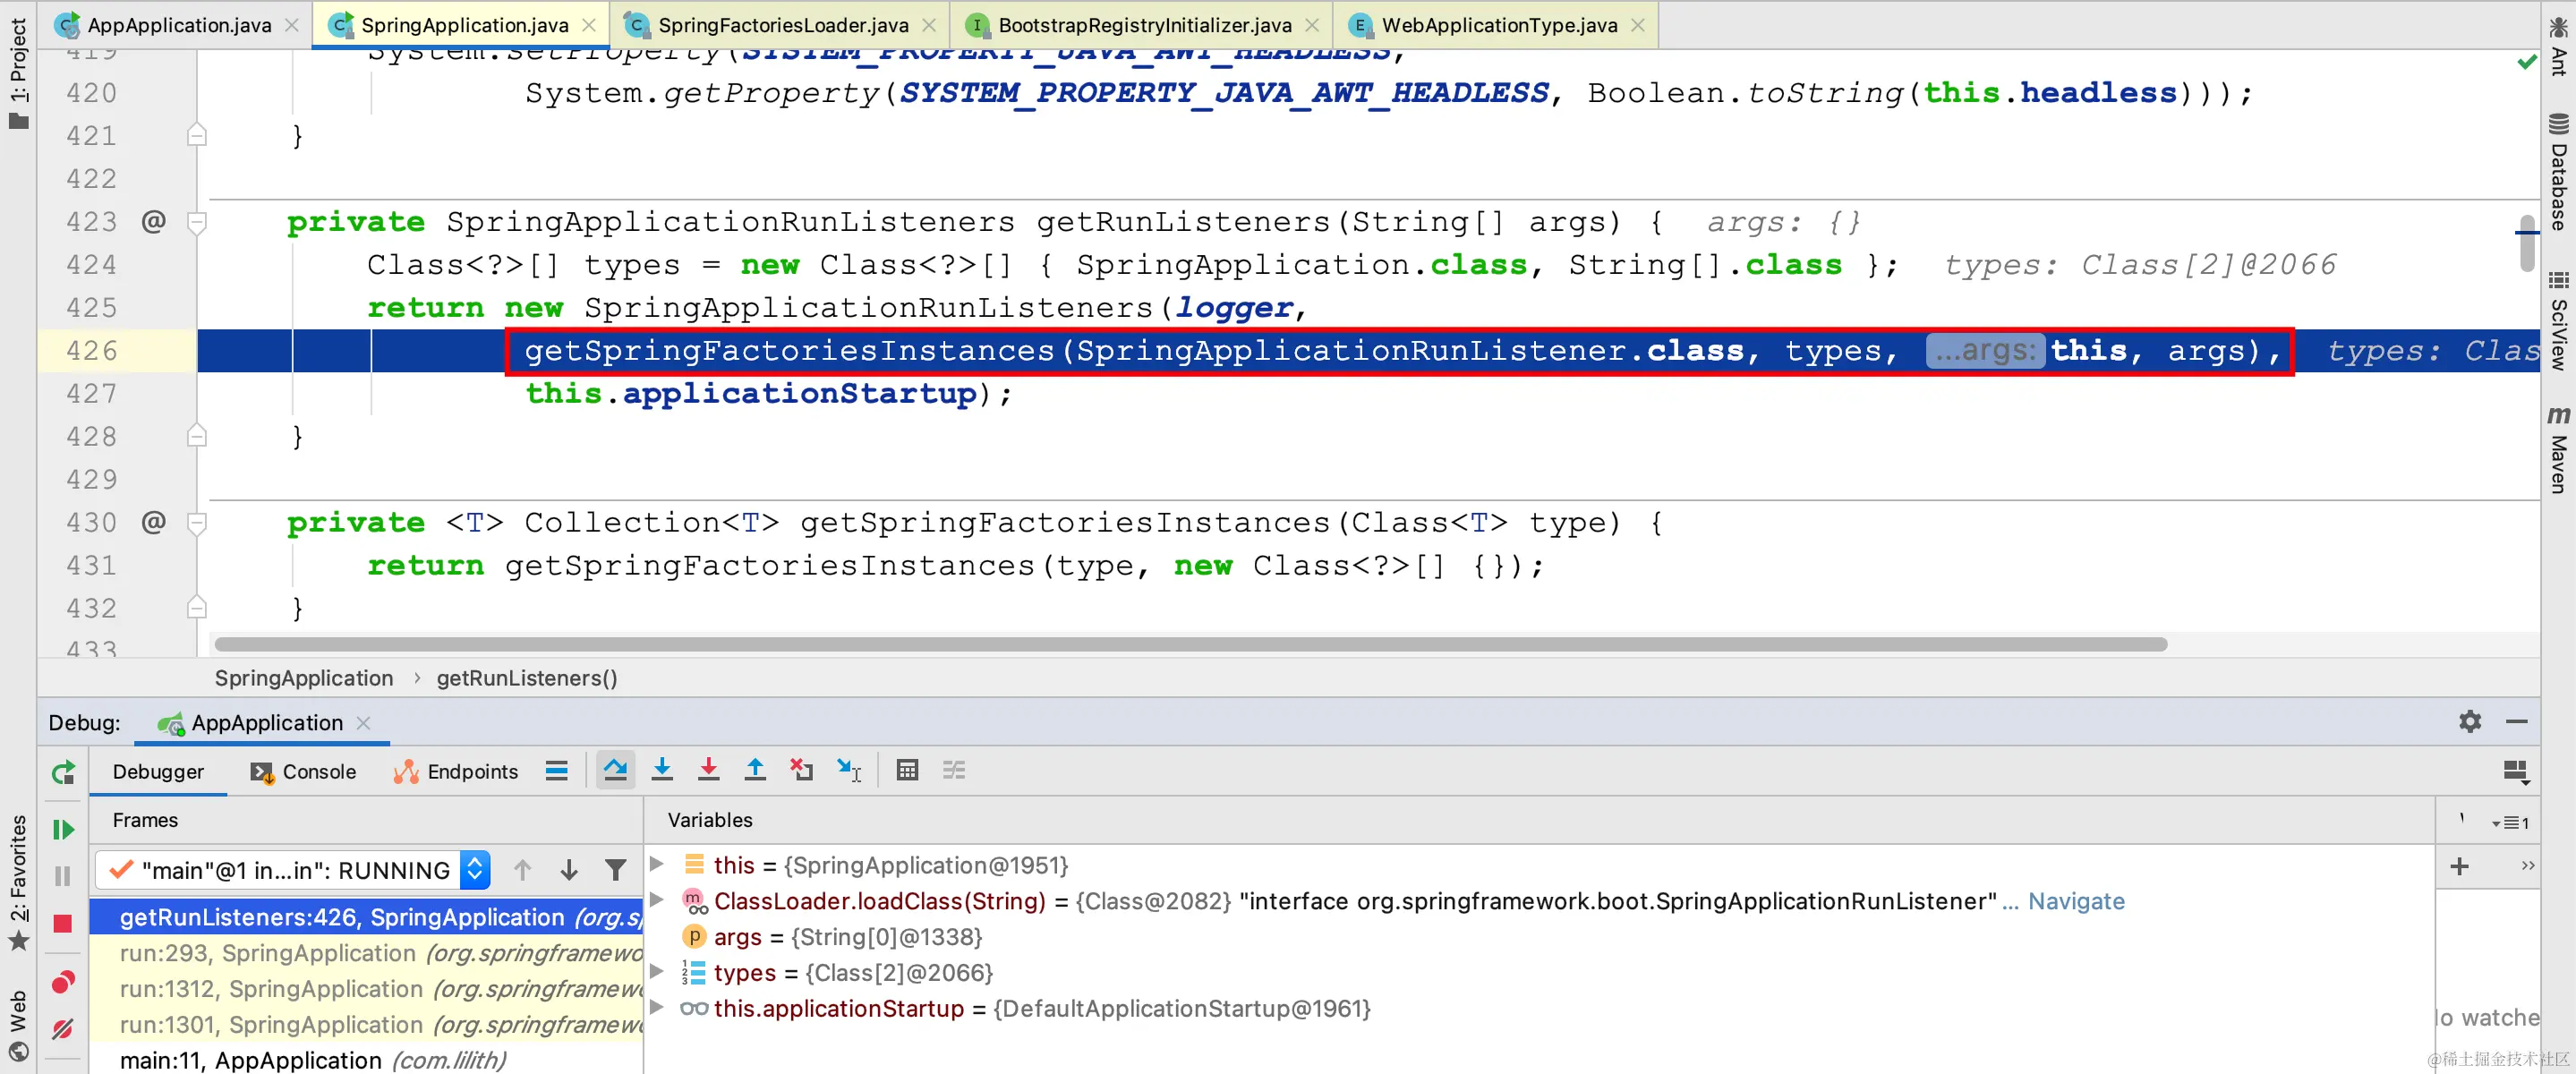Click Navigate link for loadClass result

pos(2075,901)
